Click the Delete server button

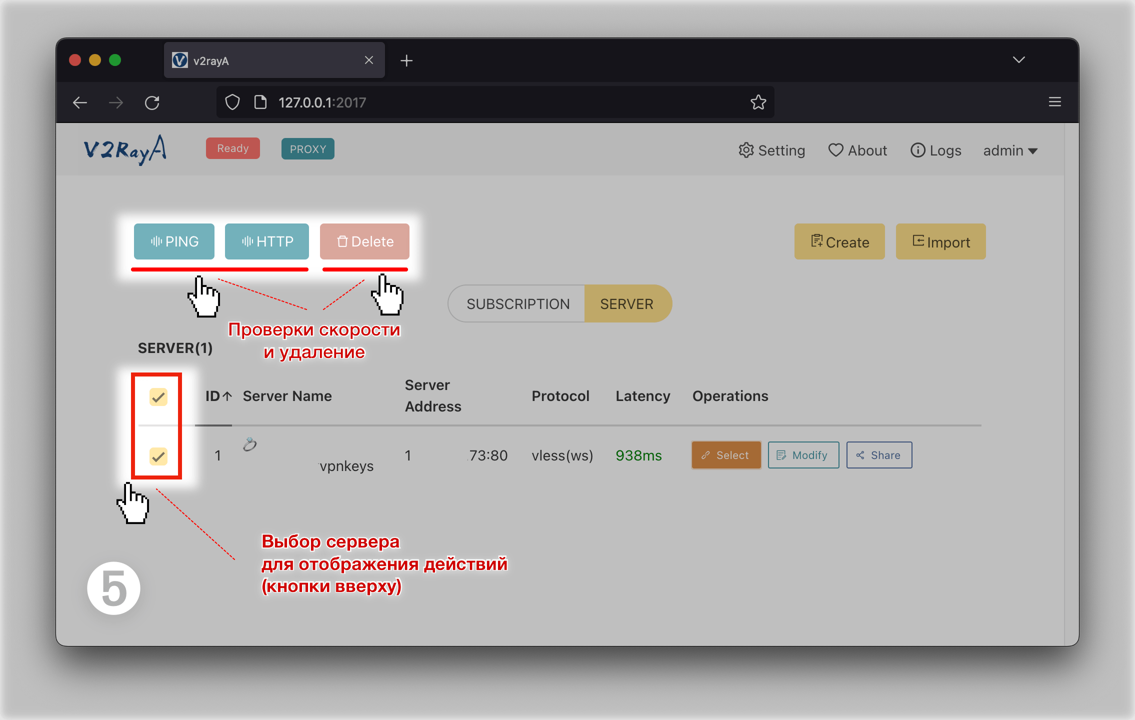(364, 241)
